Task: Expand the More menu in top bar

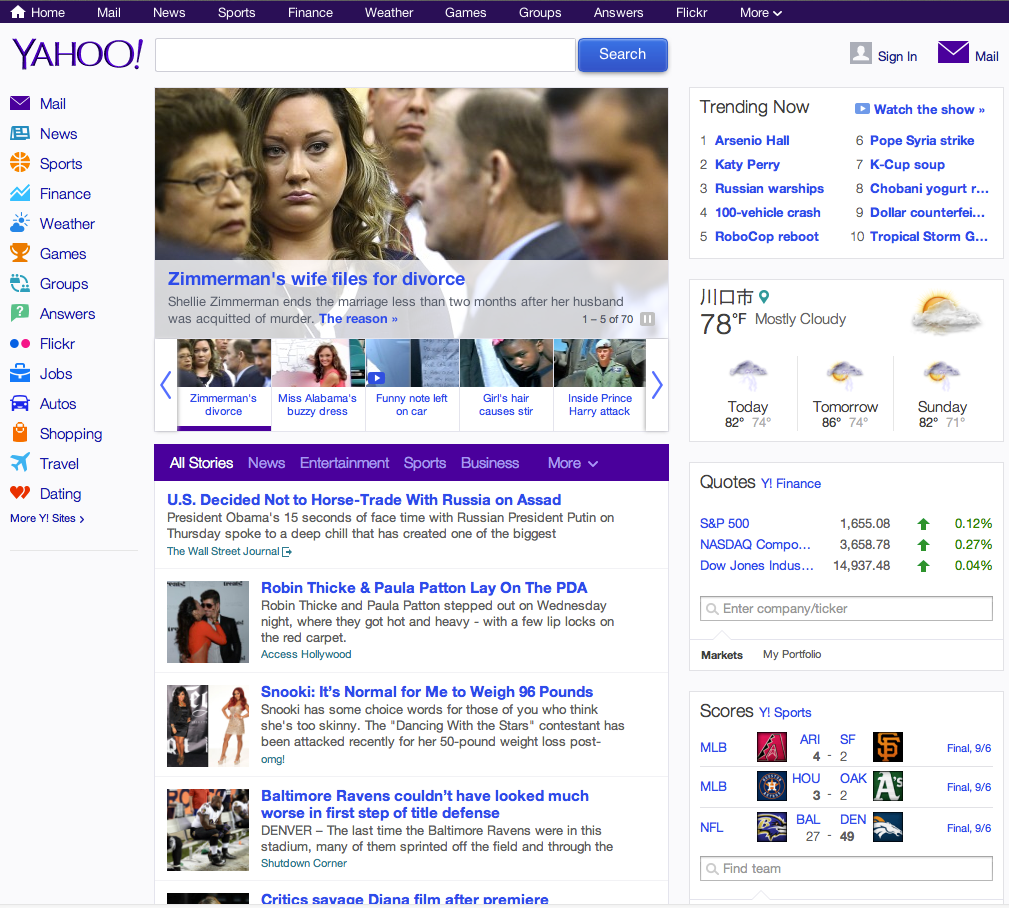Action: [761, 12]
